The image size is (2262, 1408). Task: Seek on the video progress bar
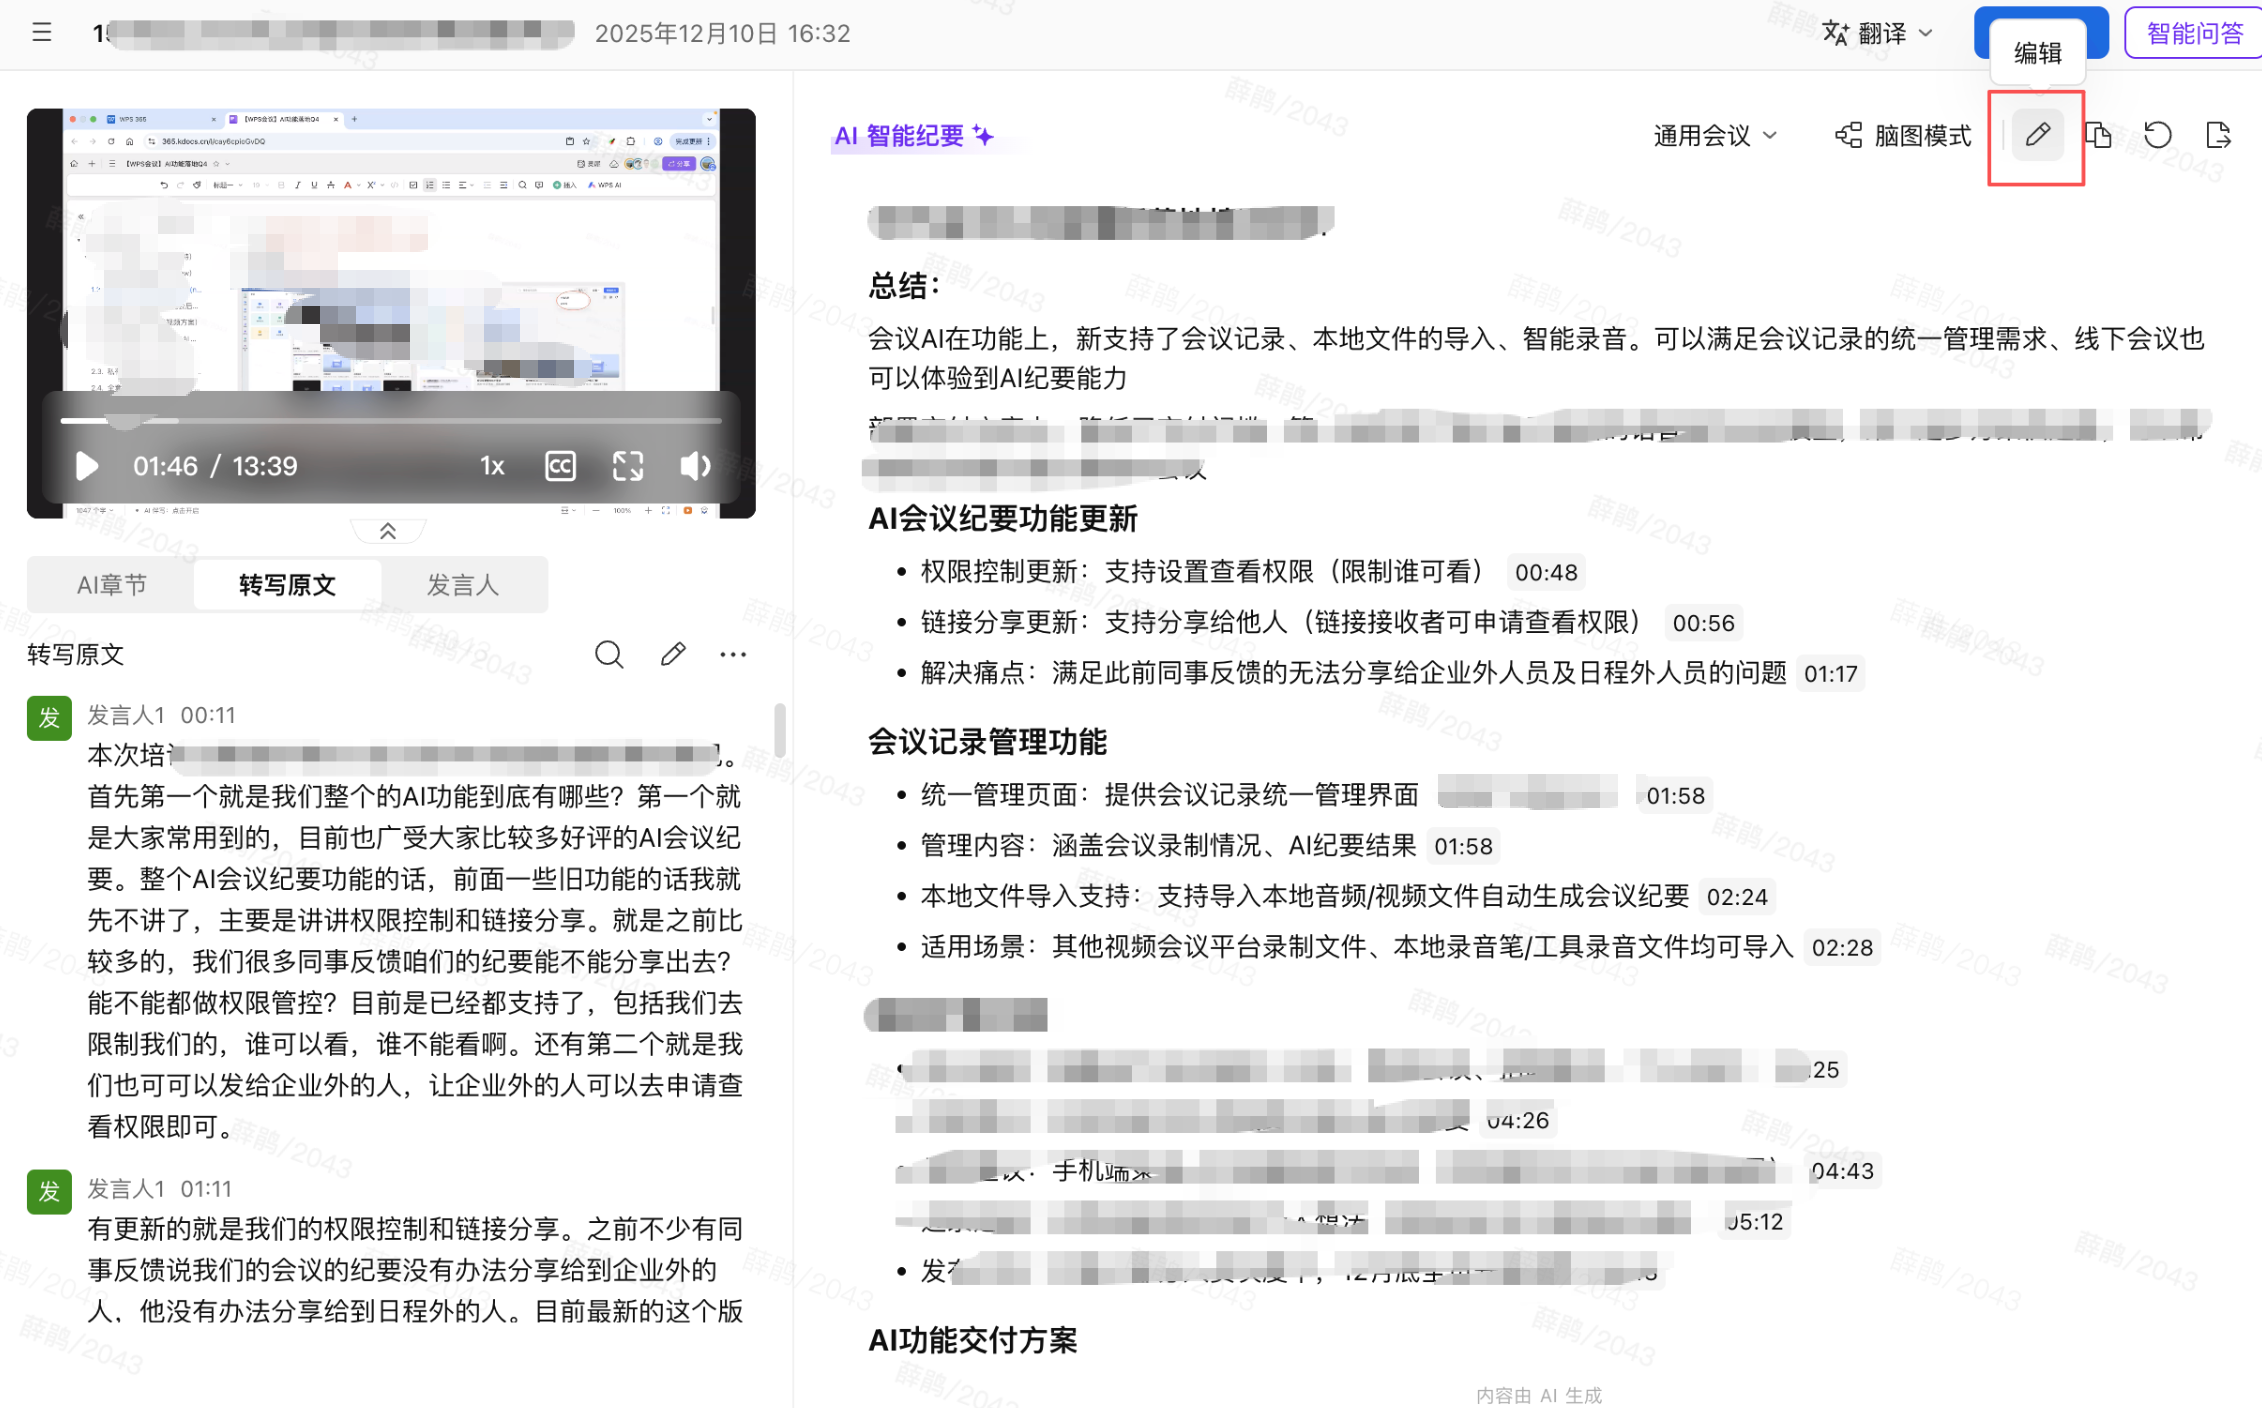pos(391,421)
